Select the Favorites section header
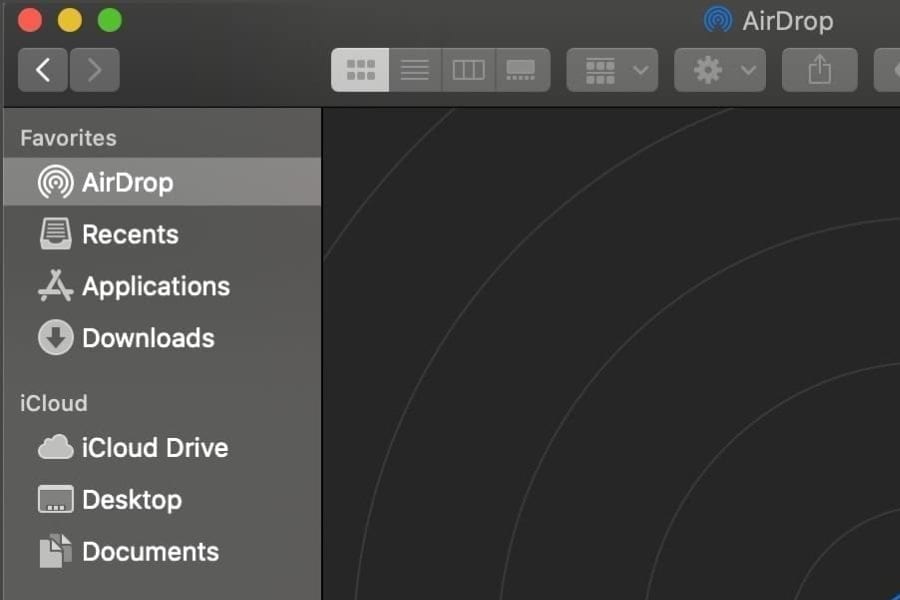 67,137
